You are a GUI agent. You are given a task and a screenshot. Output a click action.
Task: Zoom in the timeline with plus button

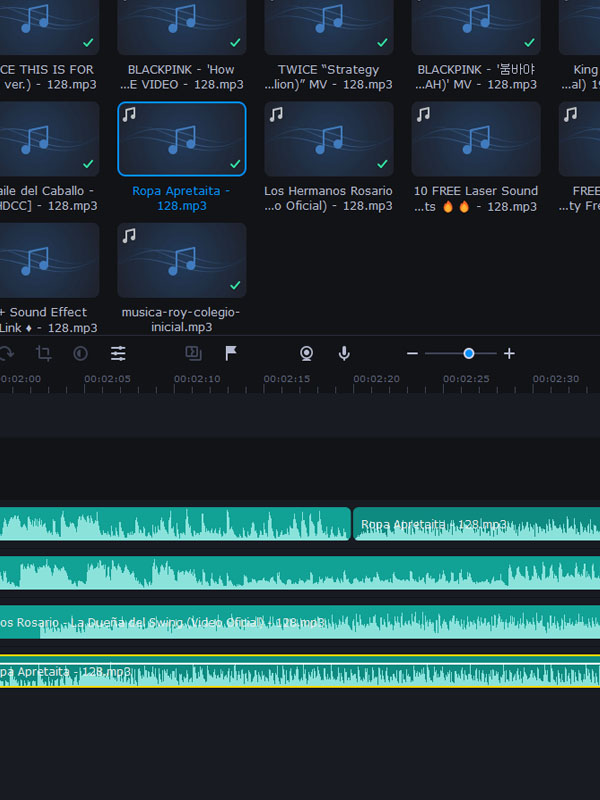tap(509, 353)
